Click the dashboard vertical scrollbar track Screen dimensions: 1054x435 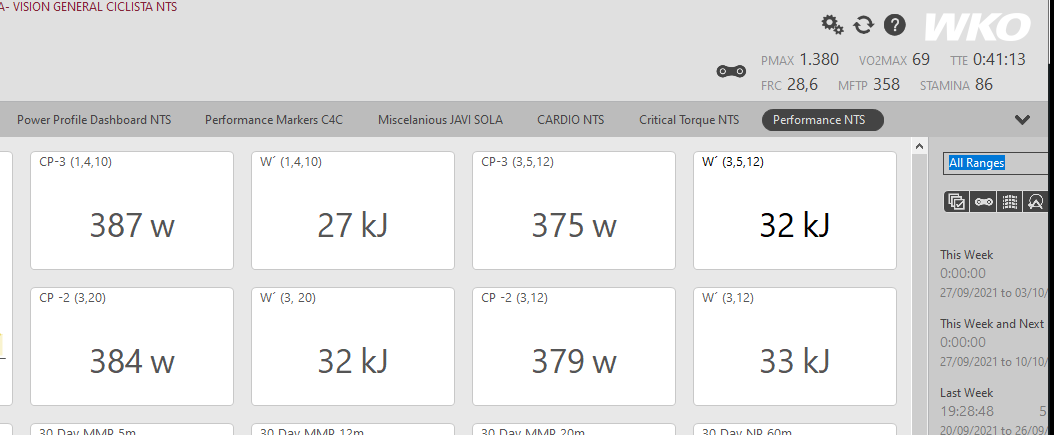(x=919, y=294)
